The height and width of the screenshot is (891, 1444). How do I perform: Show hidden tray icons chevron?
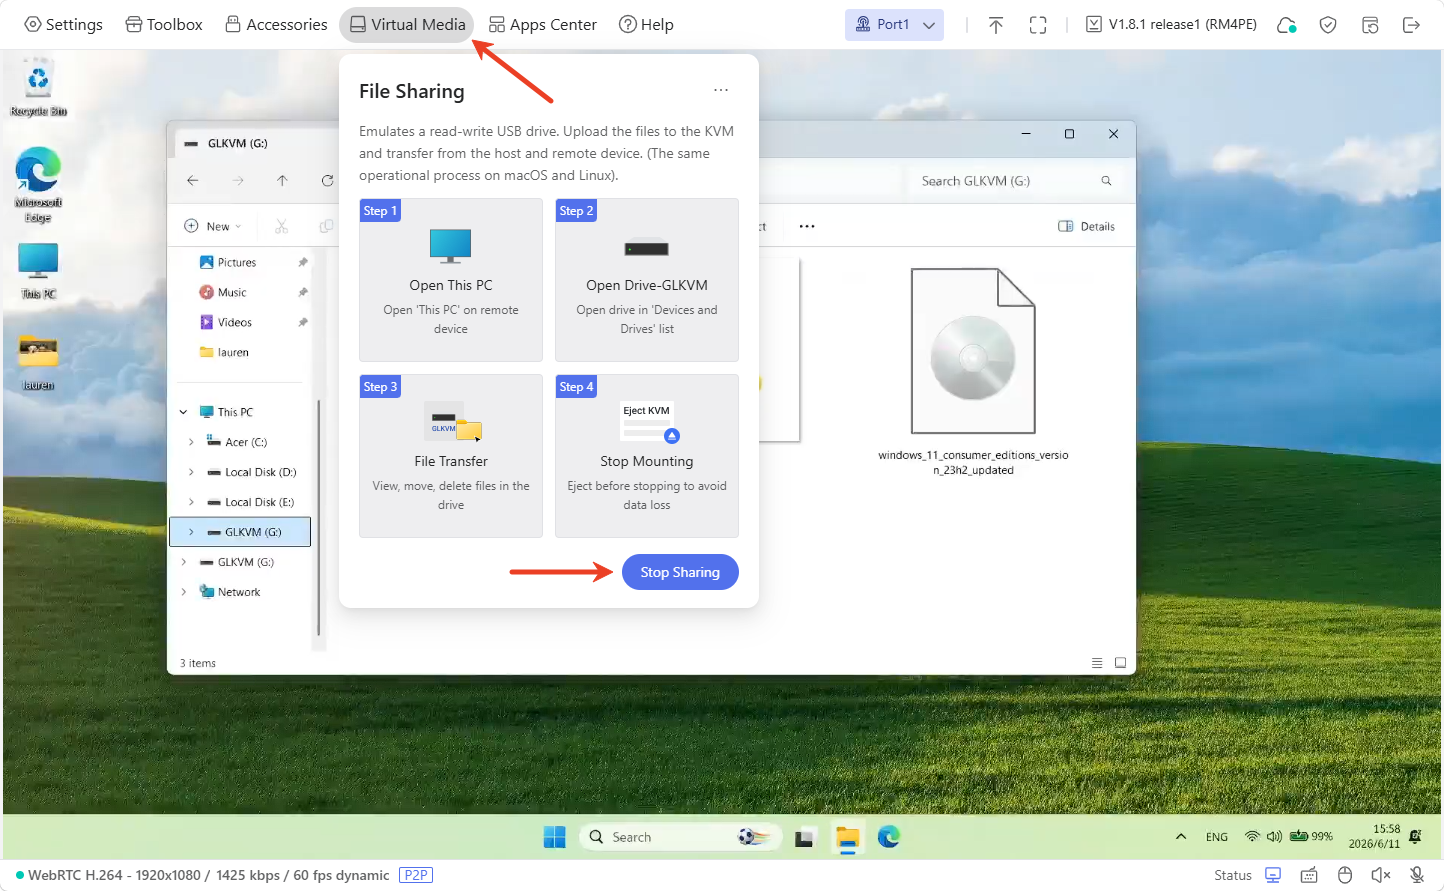[1181, 837]
